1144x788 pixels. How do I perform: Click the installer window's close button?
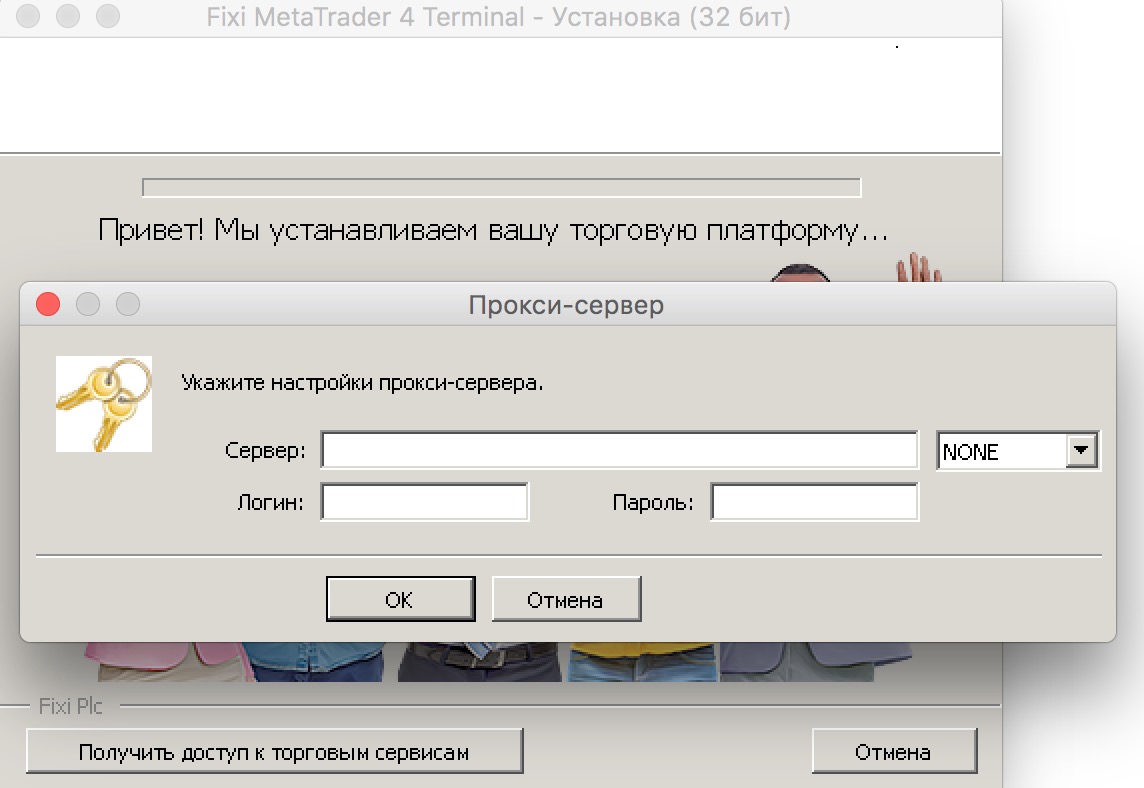pyautogui.click(x=28, y=16)
